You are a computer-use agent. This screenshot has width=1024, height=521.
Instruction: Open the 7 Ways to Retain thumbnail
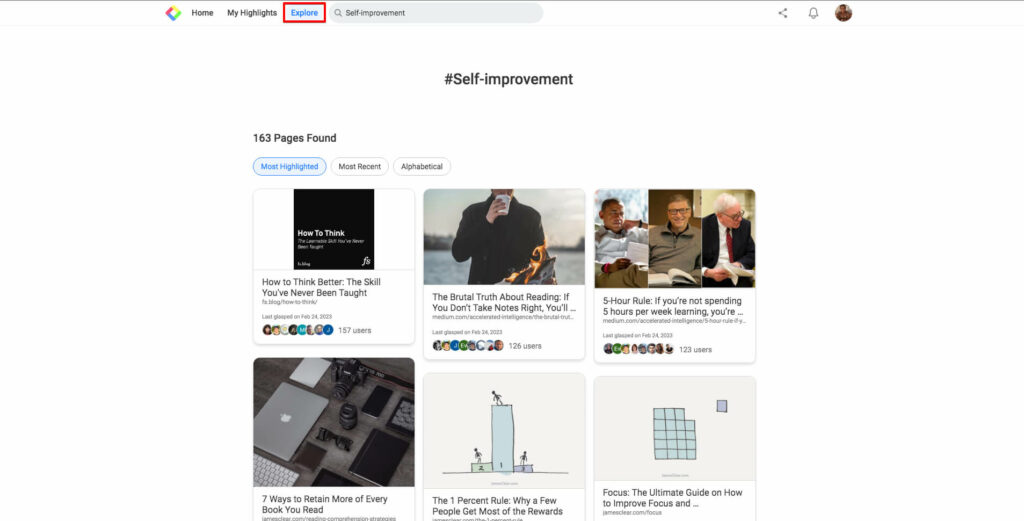334,422
